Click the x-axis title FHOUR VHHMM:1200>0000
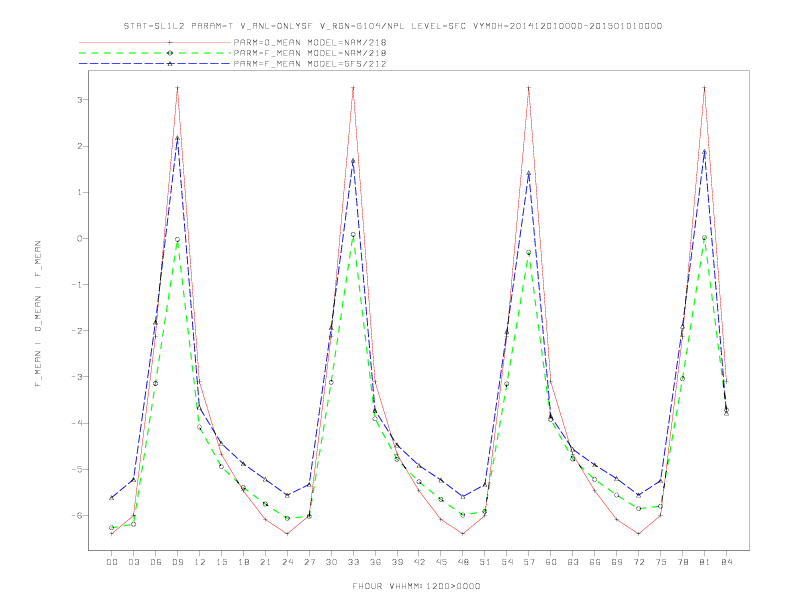 point(416,586)
